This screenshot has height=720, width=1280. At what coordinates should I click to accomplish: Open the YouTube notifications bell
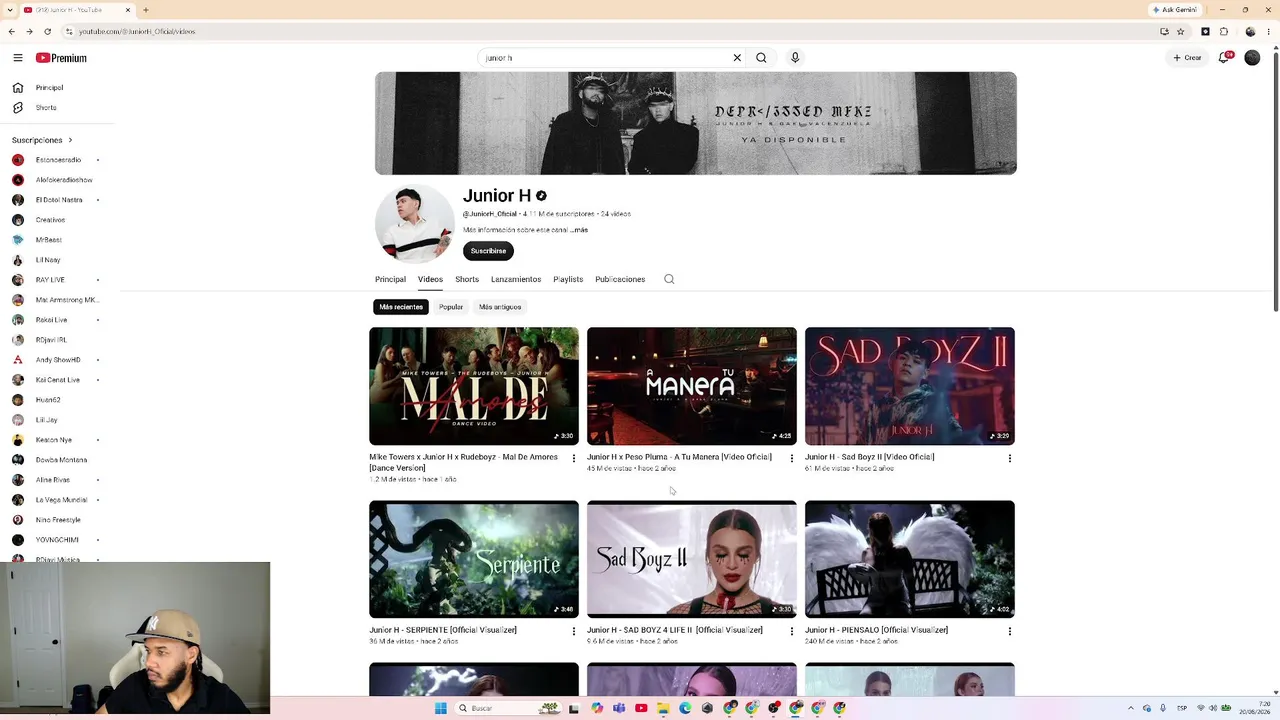[1224, 58]
